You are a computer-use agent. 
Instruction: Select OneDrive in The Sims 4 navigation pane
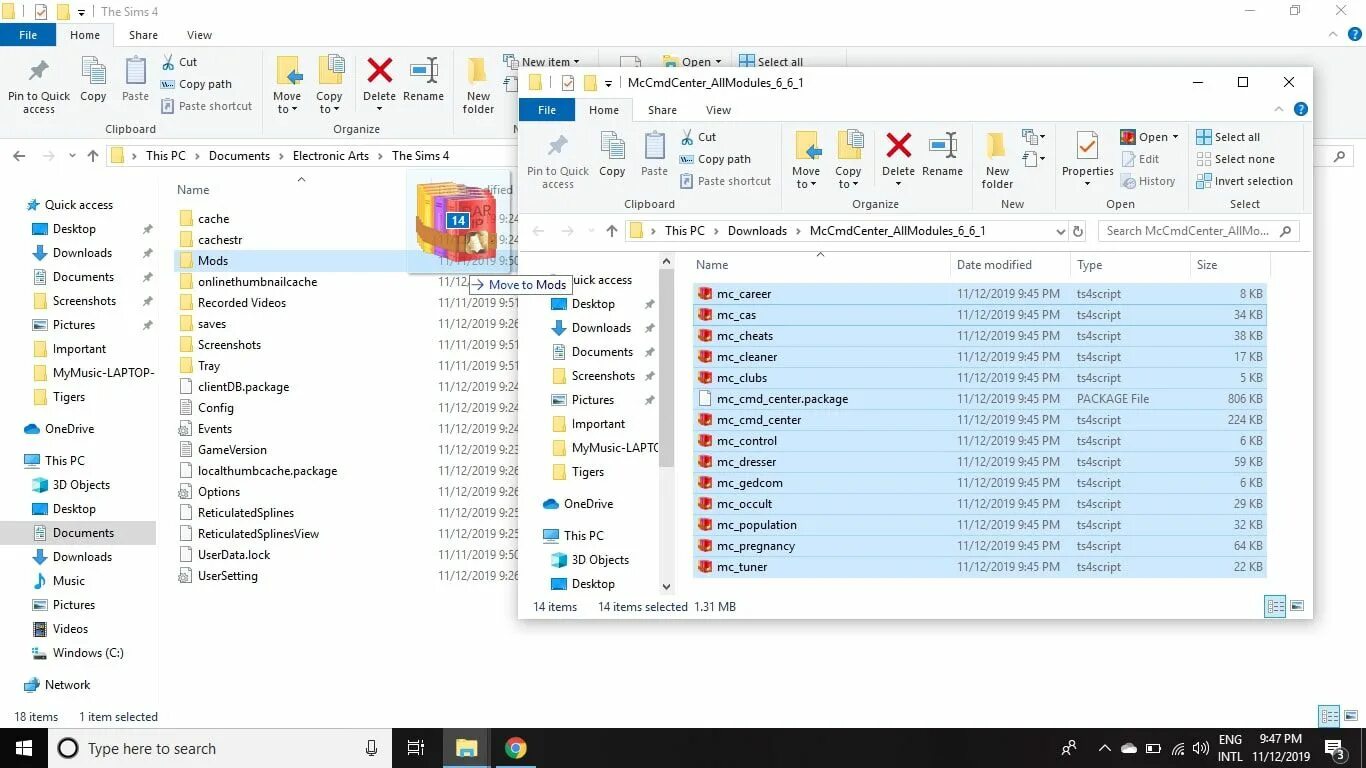click(x=69, y=429)
